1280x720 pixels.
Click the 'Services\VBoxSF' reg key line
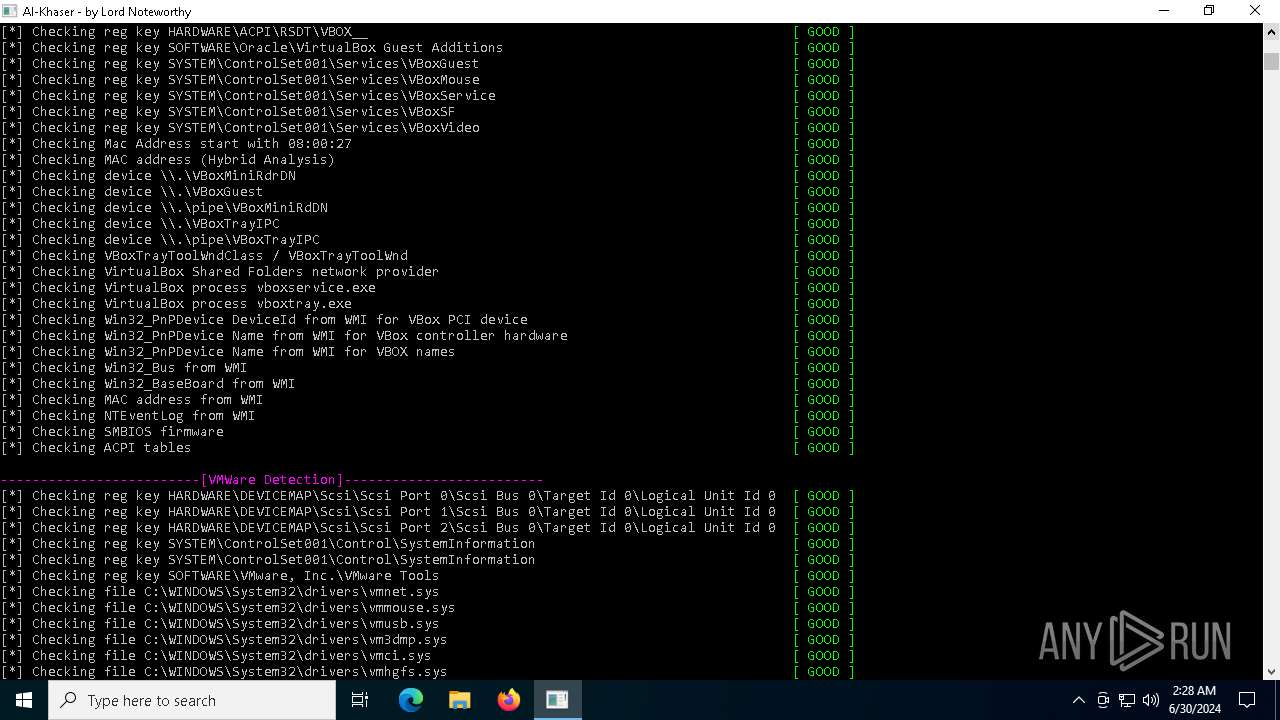[x=228, y=112]
